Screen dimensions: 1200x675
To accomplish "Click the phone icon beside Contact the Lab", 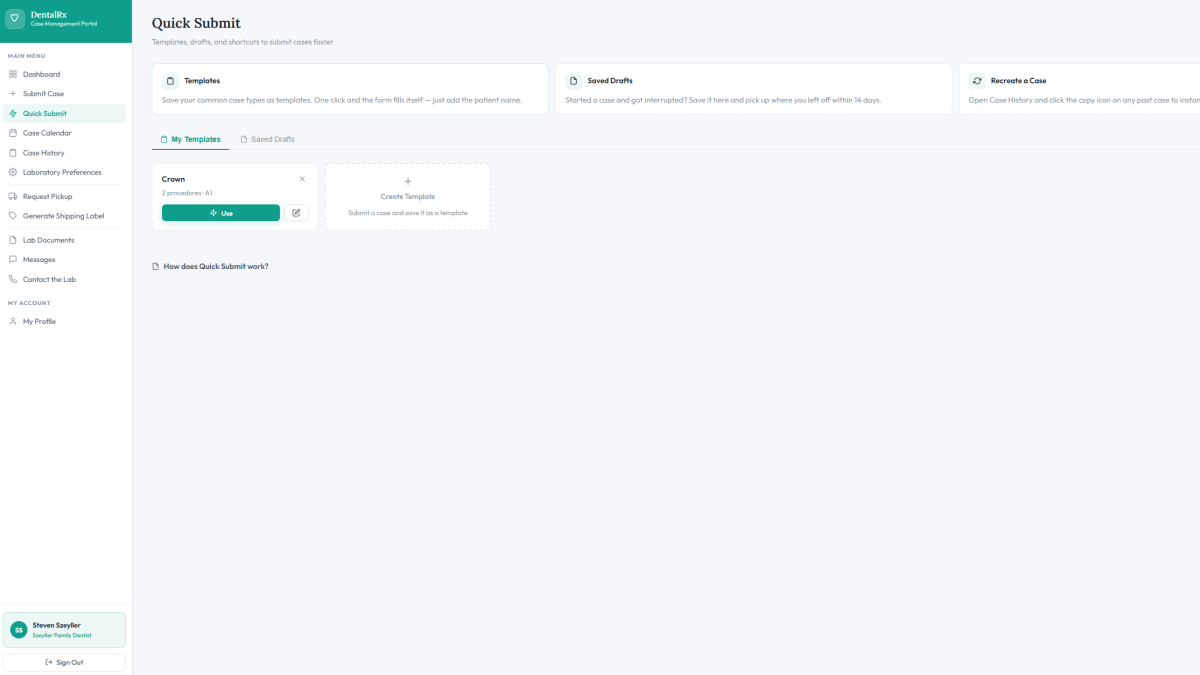I will coord(13,279).
